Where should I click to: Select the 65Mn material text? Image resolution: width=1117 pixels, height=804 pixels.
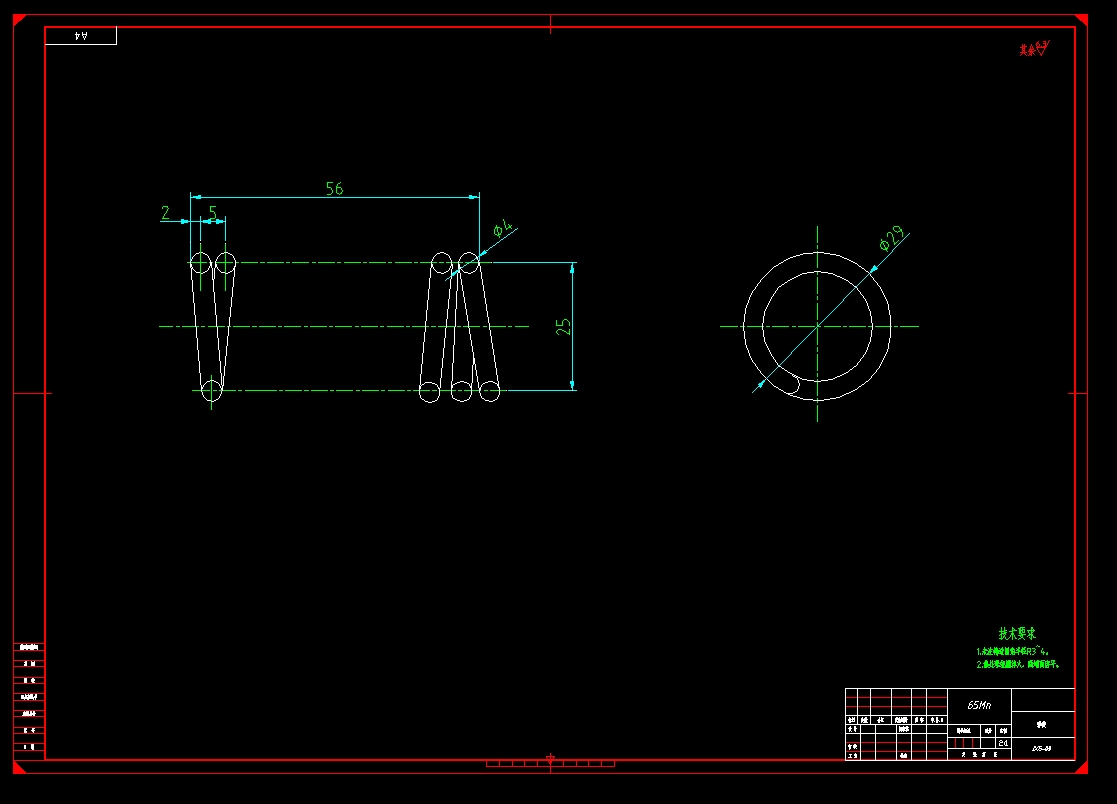click(979, 705)
